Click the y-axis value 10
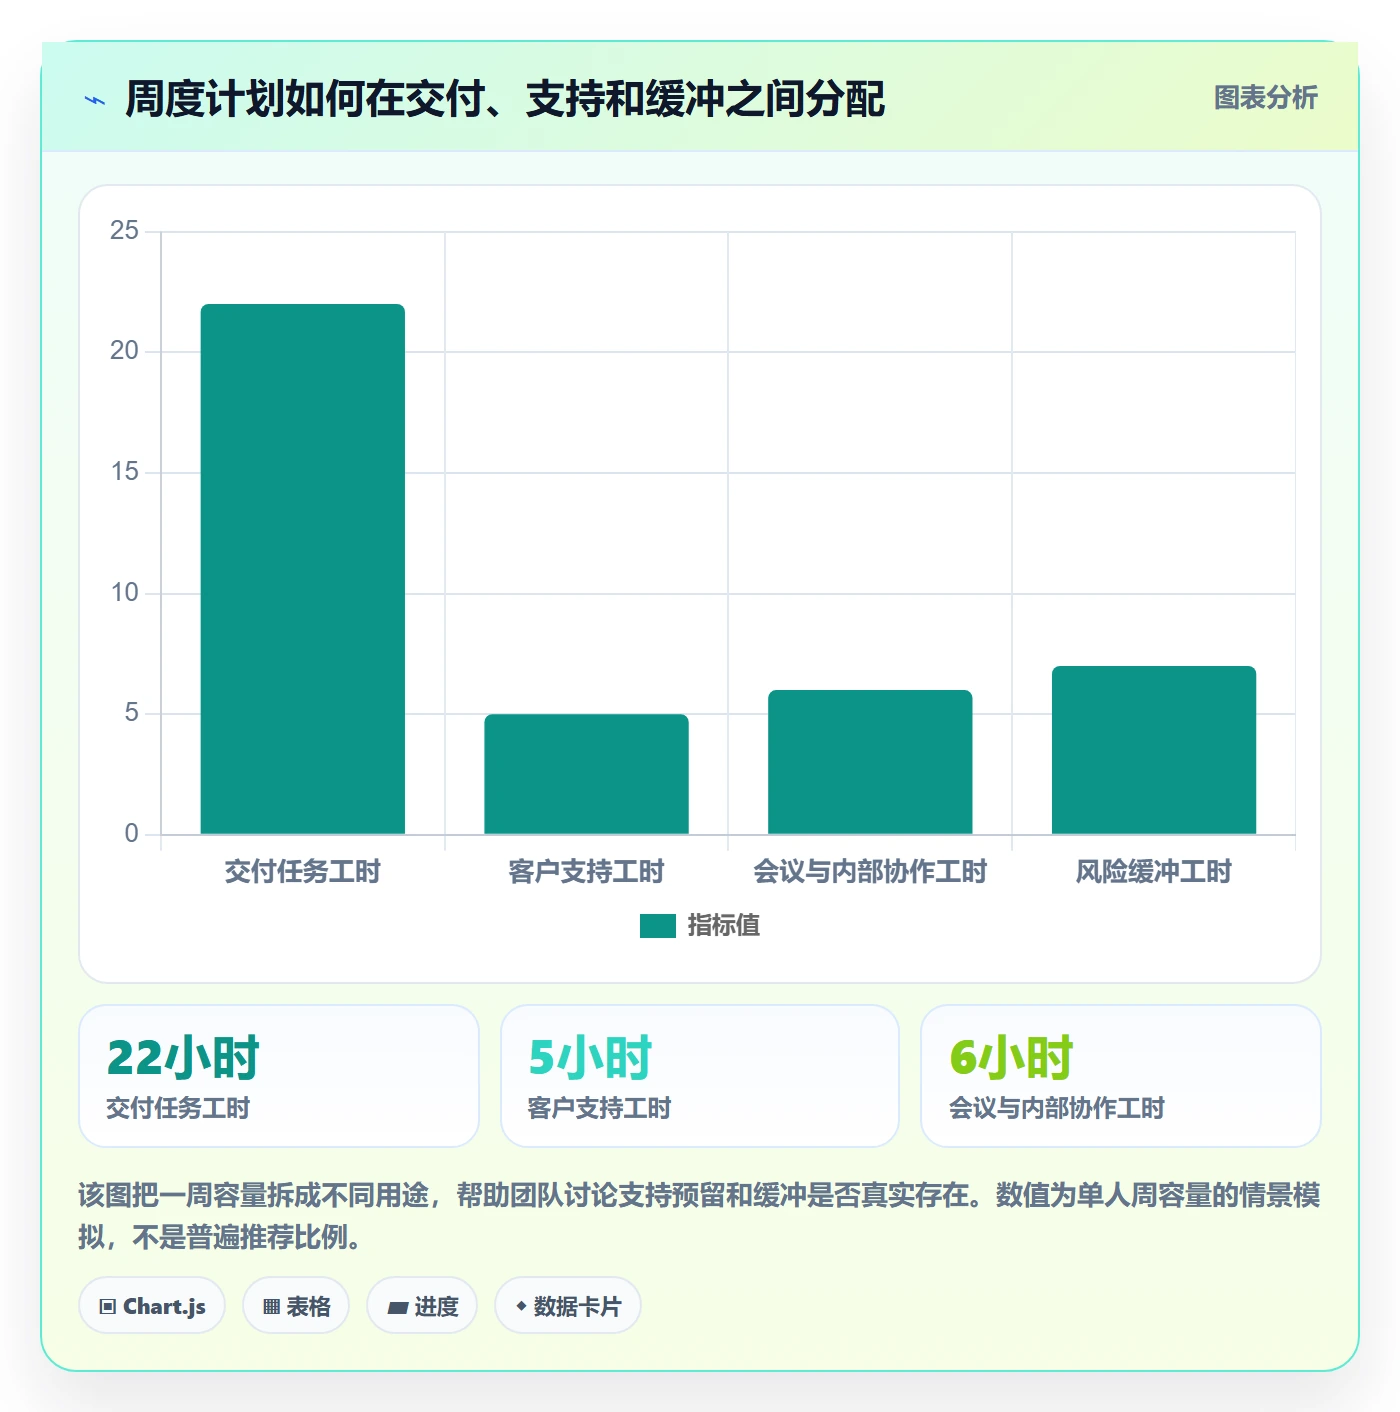 pos(125,593)
